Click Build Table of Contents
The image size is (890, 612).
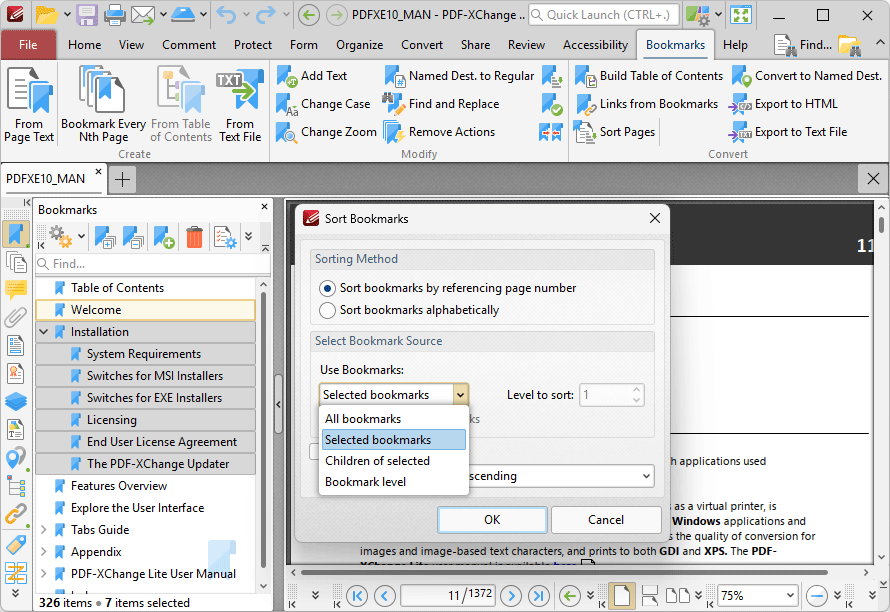tap(649, 76)
